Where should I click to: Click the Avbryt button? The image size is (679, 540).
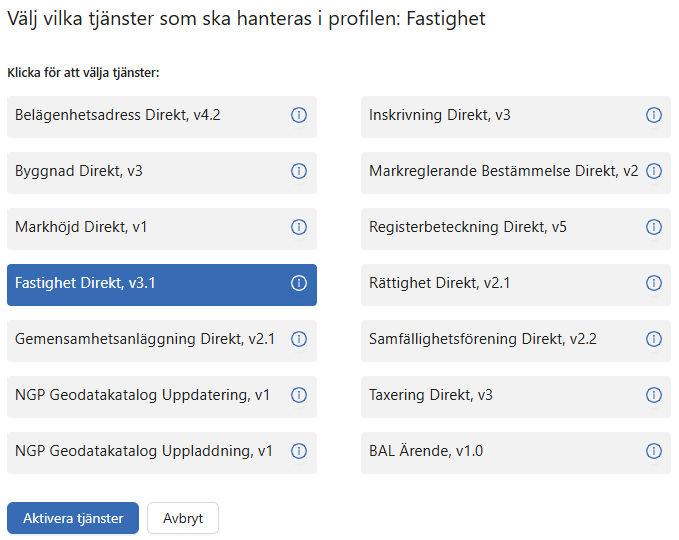[x=183, y=518]
